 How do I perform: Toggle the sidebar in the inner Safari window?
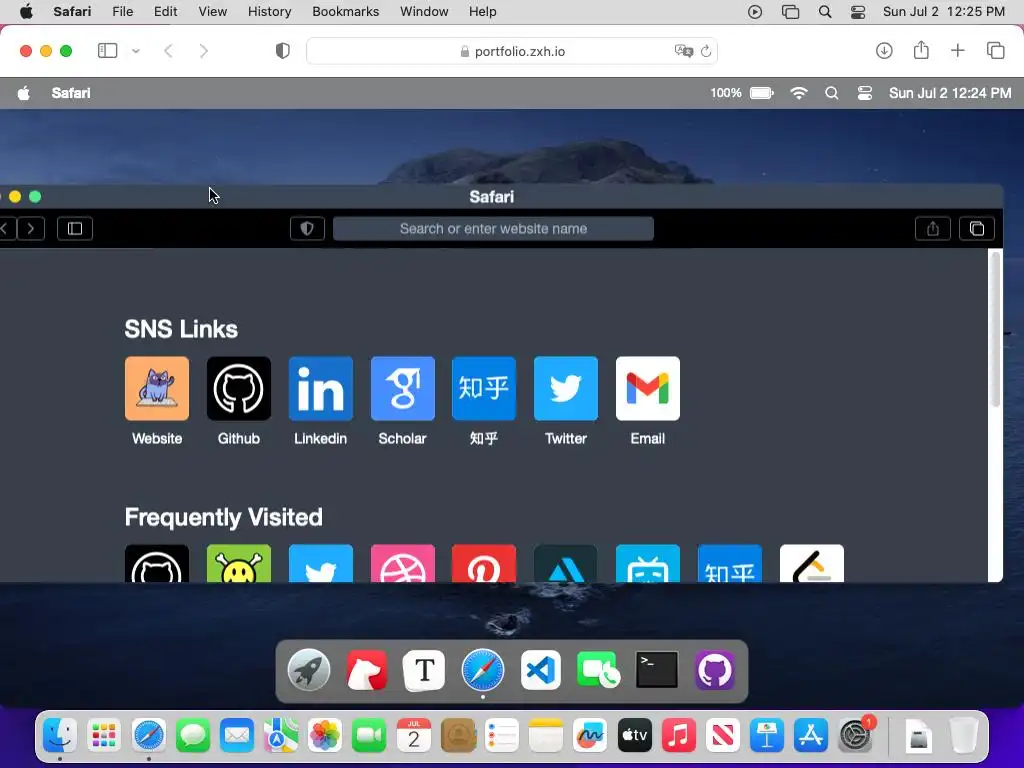(x=75, y=229)
